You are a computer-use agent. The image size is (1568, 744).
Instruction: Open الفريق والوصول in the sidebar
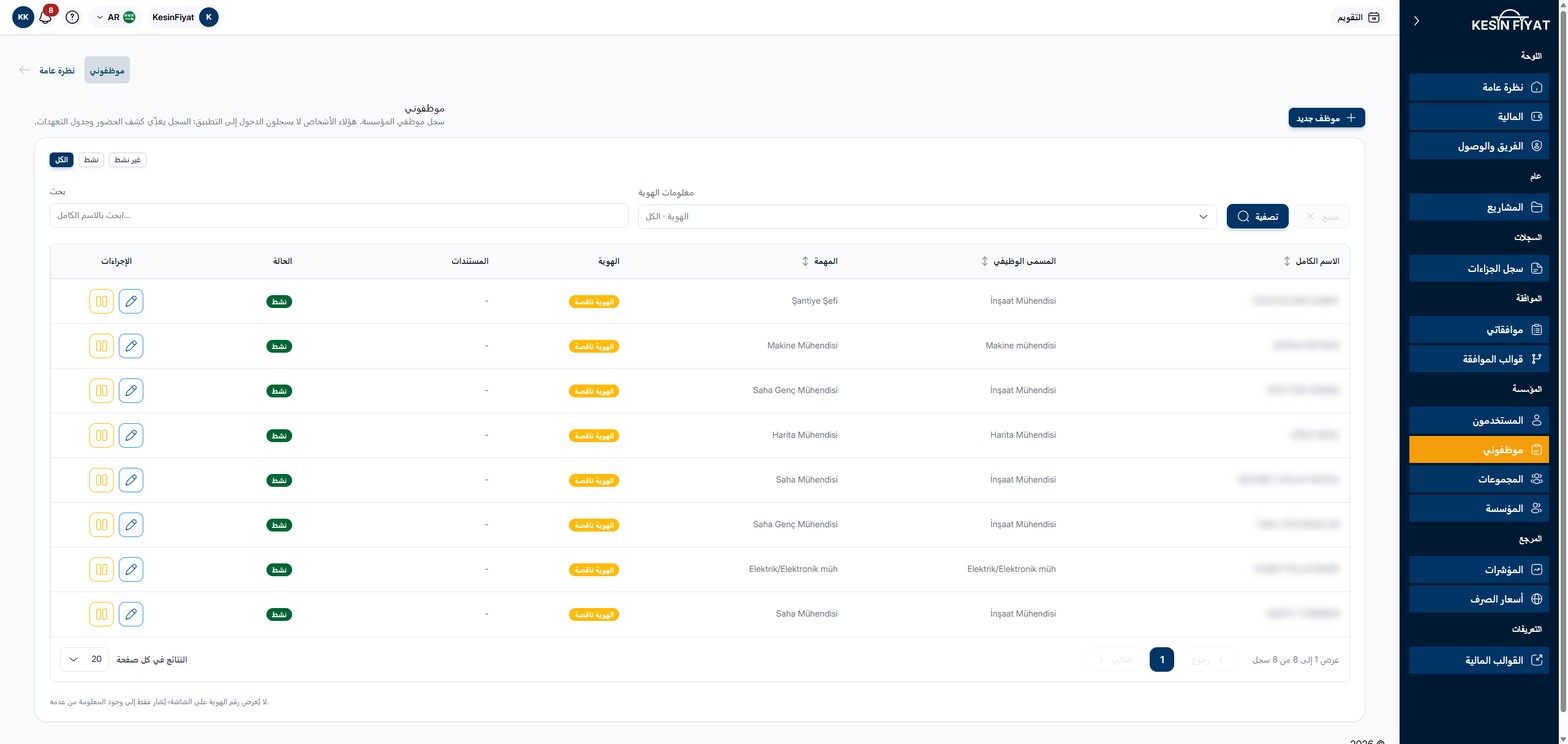tap(1479, 146)
